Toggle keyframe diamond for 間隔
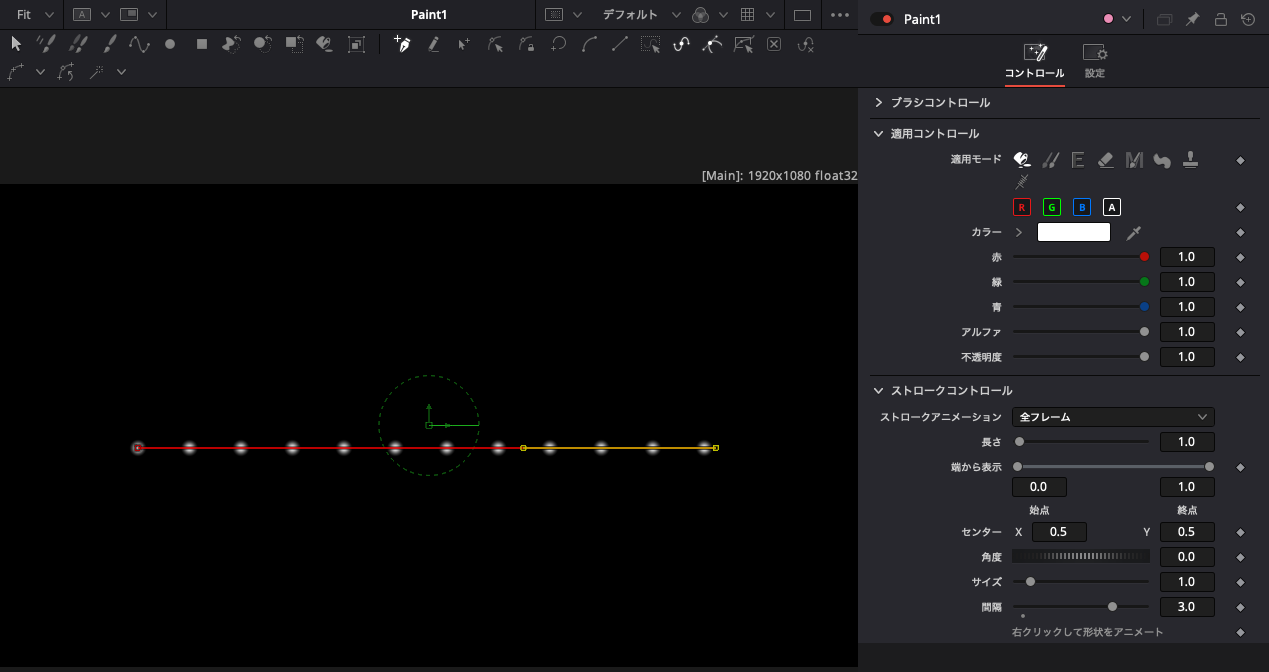1269x672 pixels. tap(1241, 607)
